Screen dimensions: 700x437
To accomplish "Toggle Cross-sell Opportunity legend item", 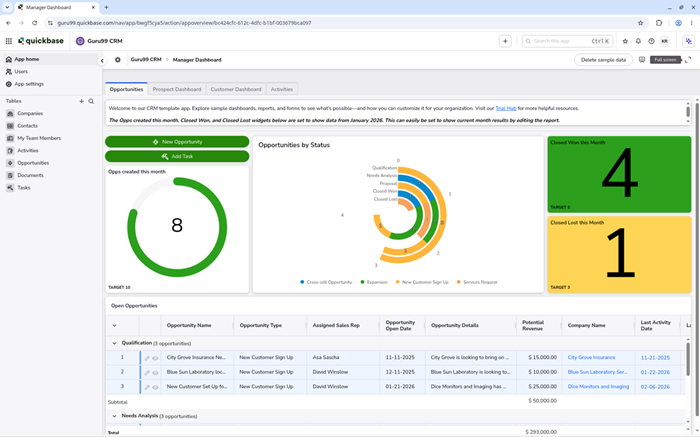I will tap(326, 282).
